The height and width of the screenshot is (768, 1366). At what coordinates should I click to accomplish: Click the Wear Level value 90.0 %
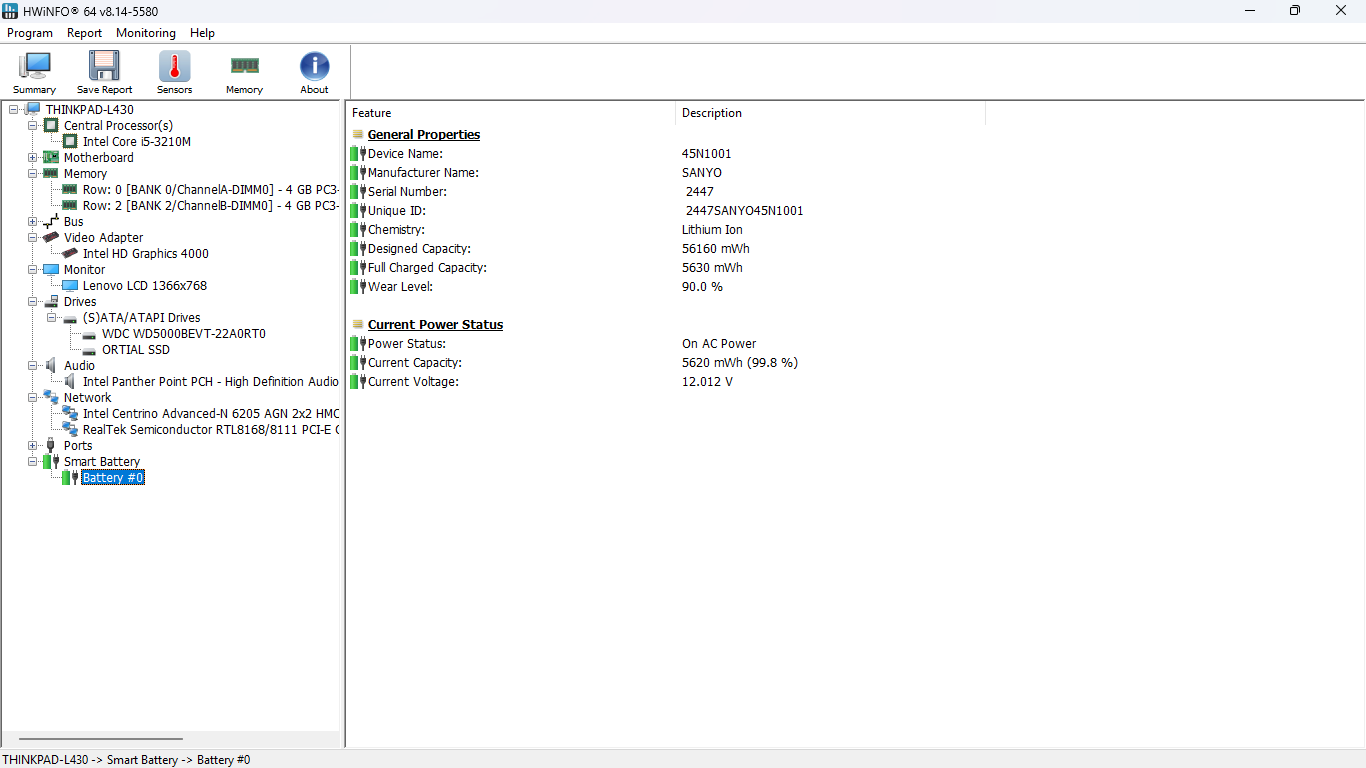coord(702,286)
